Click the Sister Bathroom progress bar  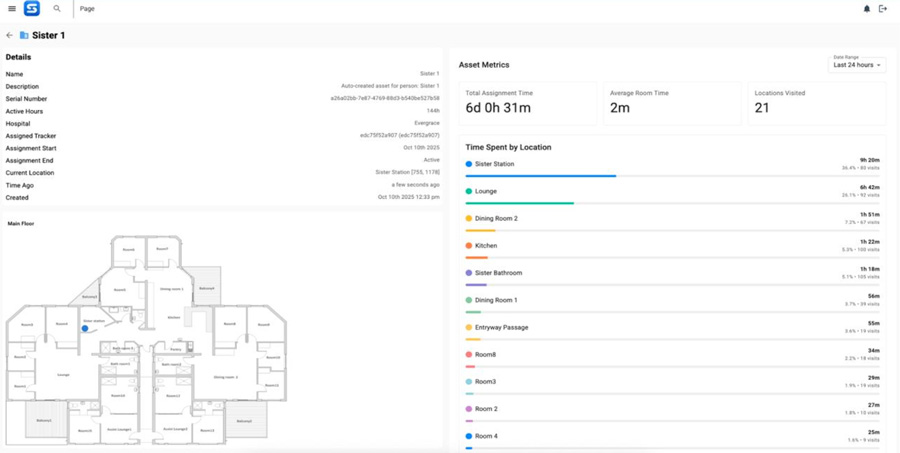tap(477, 285)
